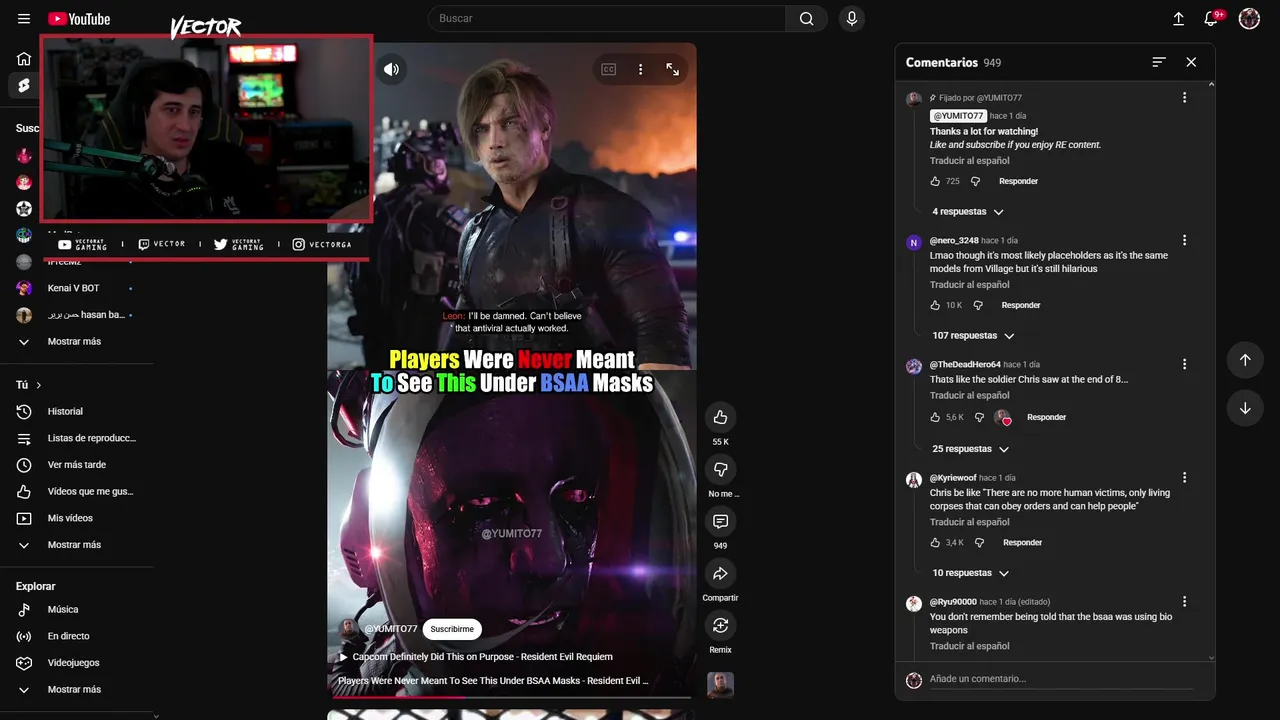Open comment sort options icon
Viewport: 1280px width, 720px height.
coord(1159,62)
